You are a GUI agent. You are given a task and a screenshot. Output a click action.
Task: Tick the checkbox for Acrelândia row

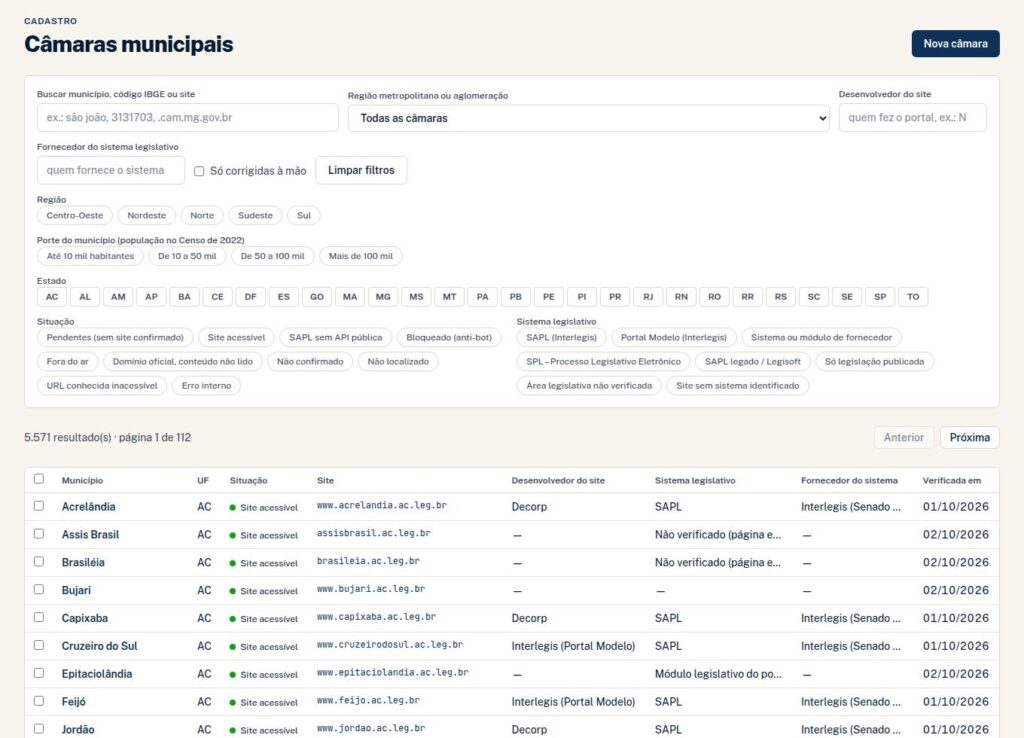point(39,506)
